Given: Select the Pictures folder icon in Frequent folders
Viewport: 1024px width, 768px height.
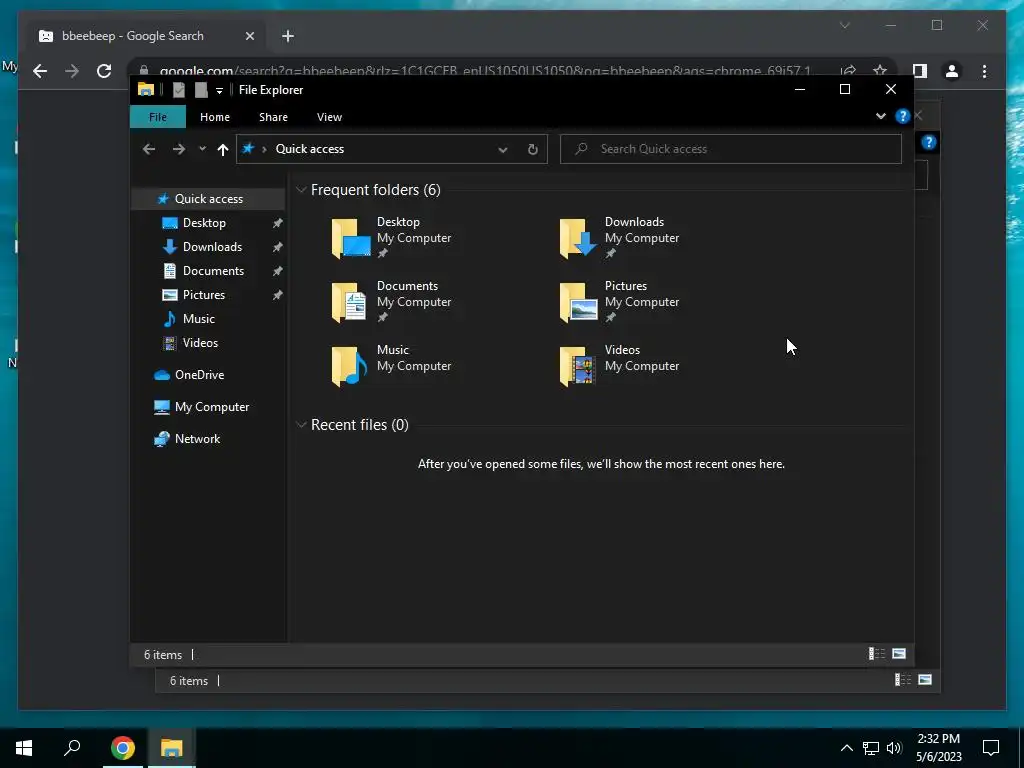Looking at the screenshot, I should 578,302.
